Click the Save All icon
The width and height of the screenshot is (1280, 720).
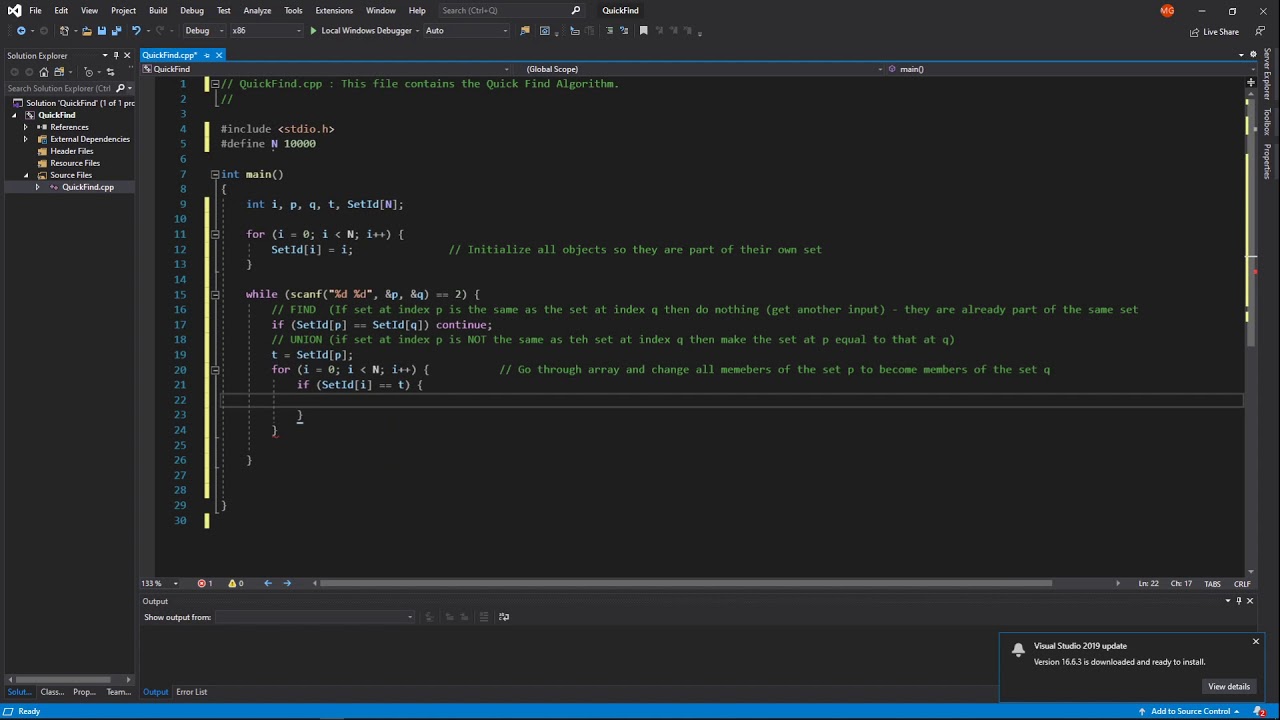117,31
